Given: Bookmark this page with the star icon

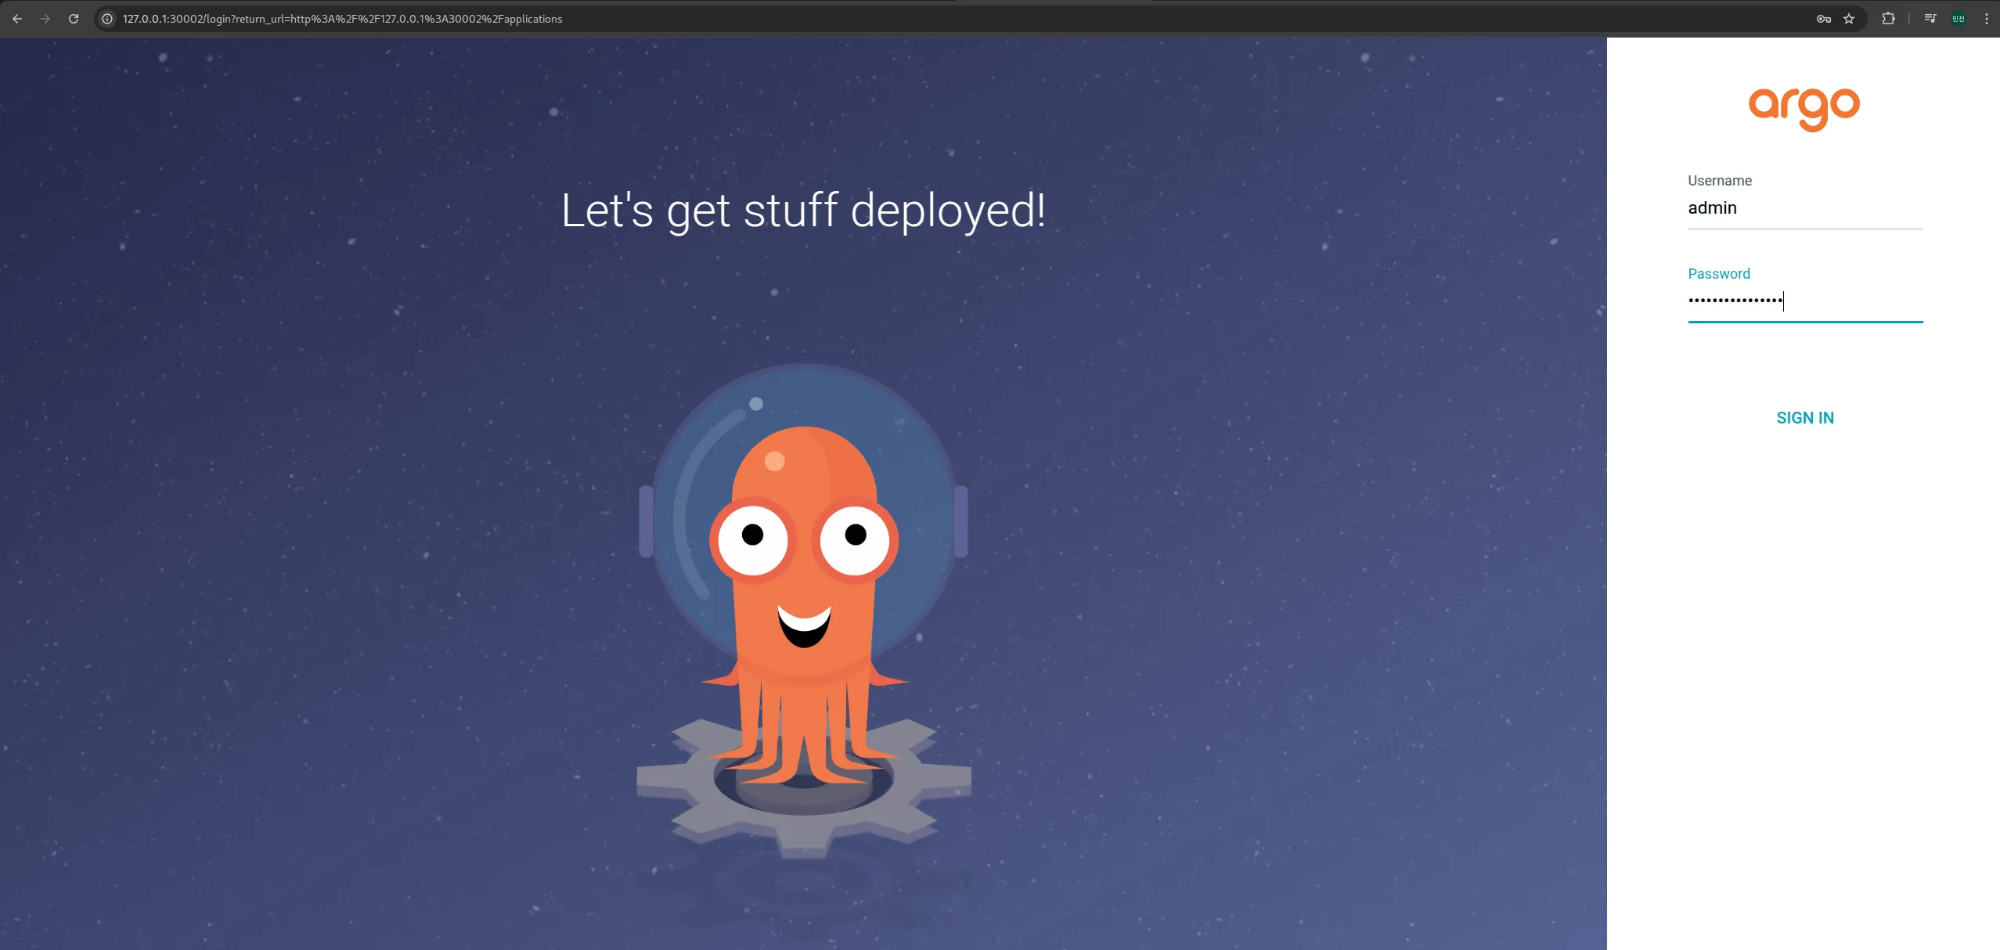Looking at the screenshot, I should pyautogui.click(x=1849, y=19).
